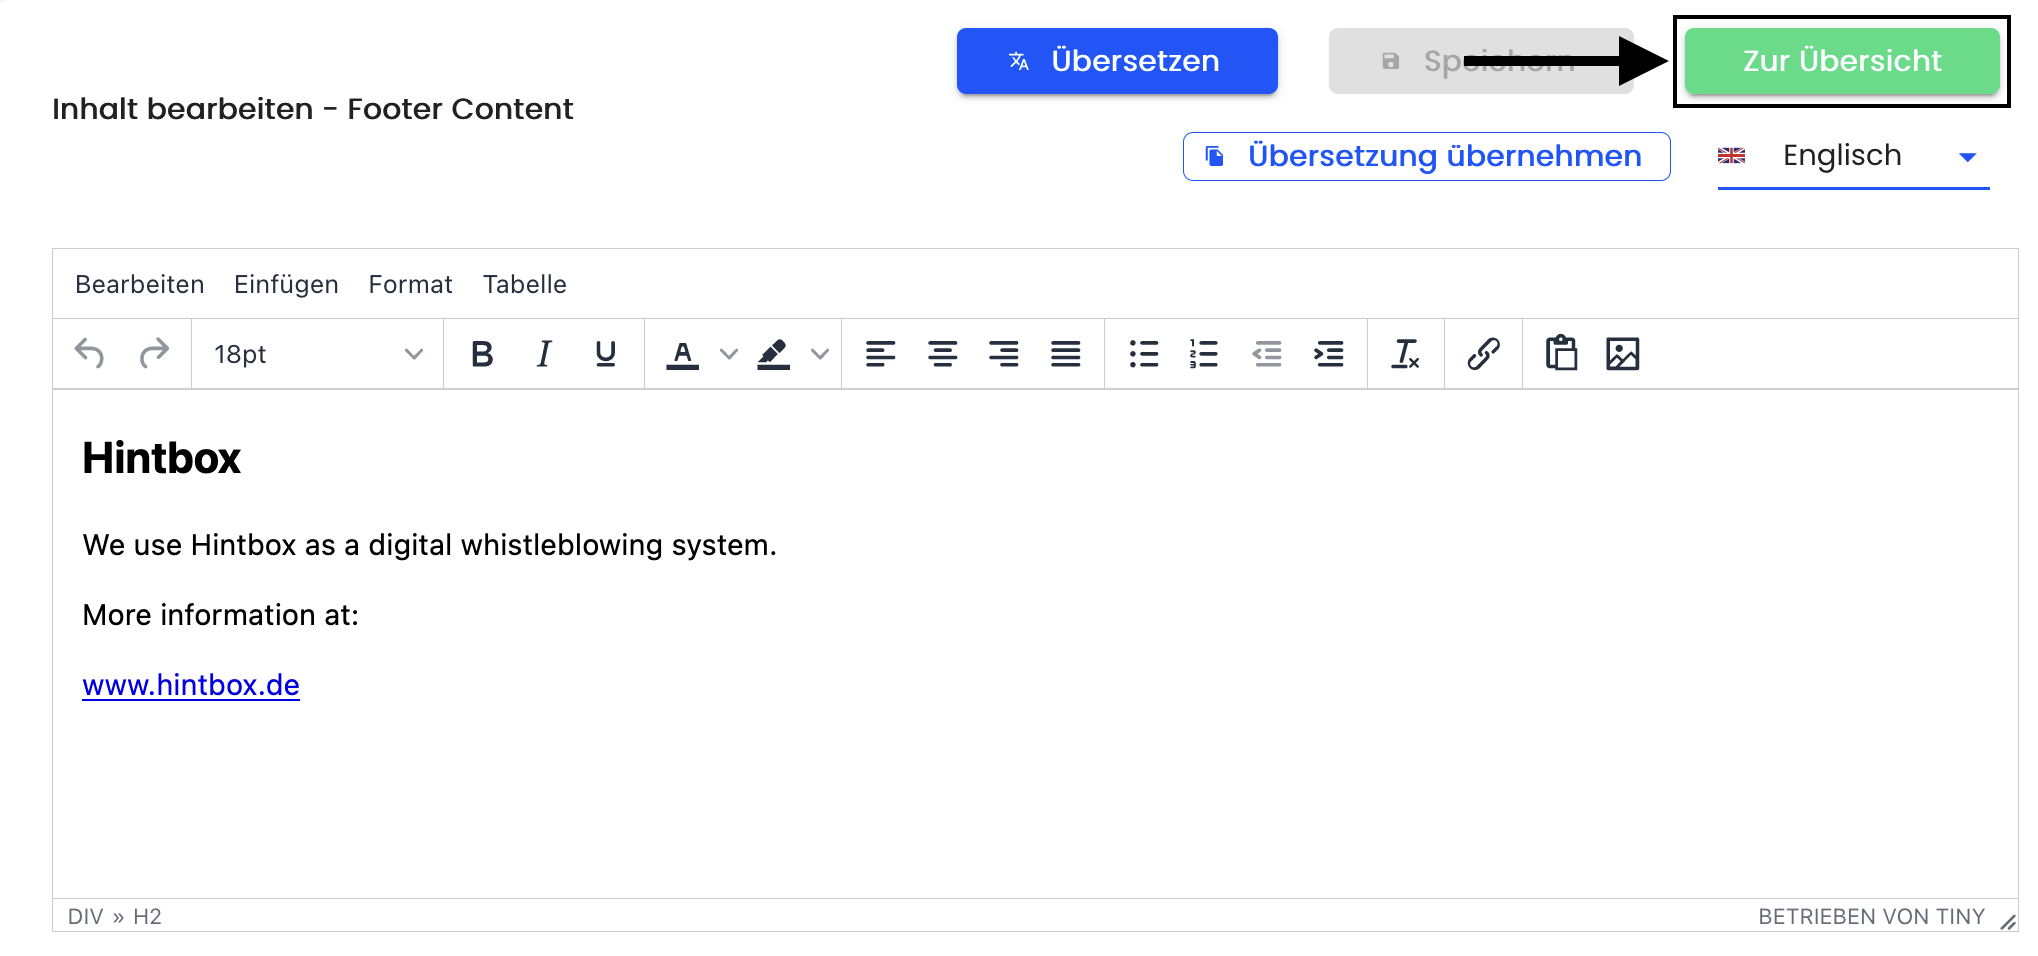Toggle bold formatting
Screen dimensions: 2038x956
(482, 354)
